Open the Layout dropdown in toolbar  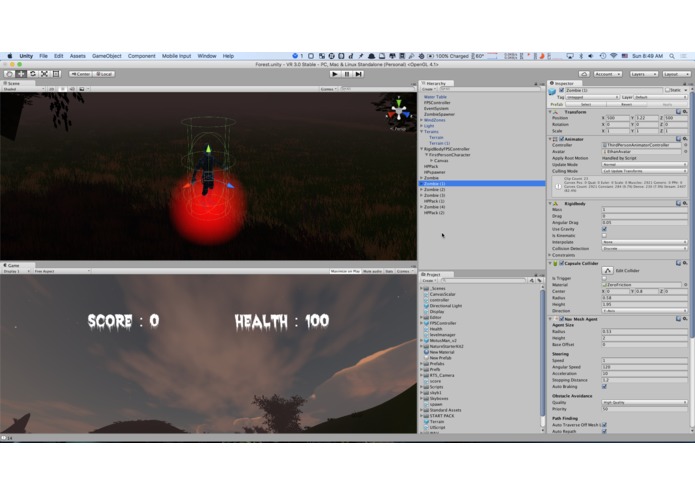pyautogui.click(x=676, y=74)
